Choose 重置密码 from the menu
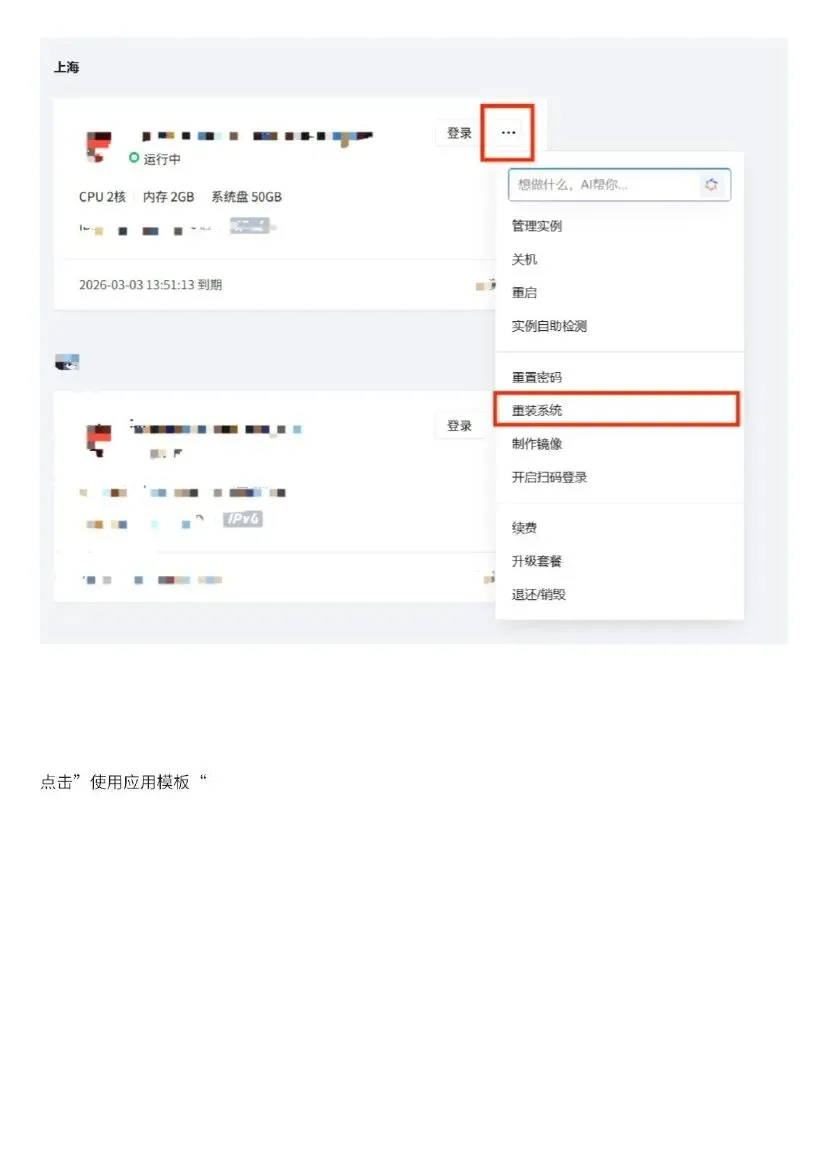Viewport: 825px width, 1167px height. 537,377
